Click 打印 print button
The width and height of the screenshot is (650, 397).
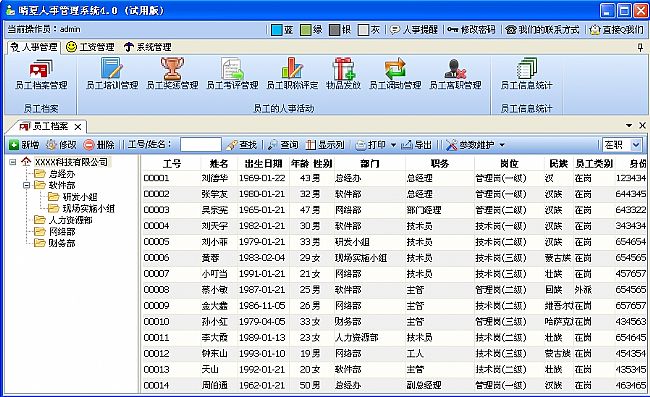point(371,145)
